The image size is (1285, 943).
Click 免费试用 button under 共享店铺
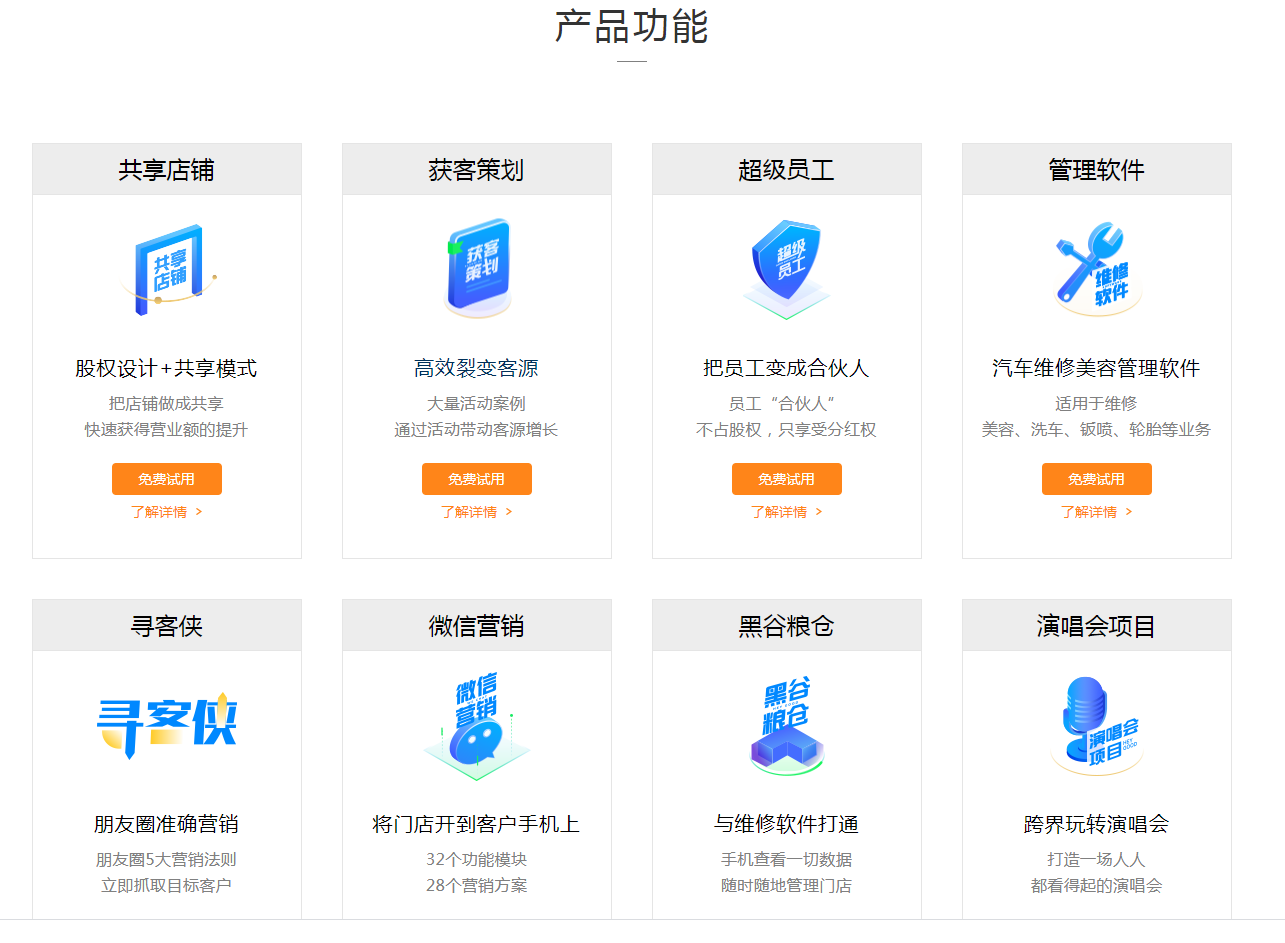(x=167, y=479)
